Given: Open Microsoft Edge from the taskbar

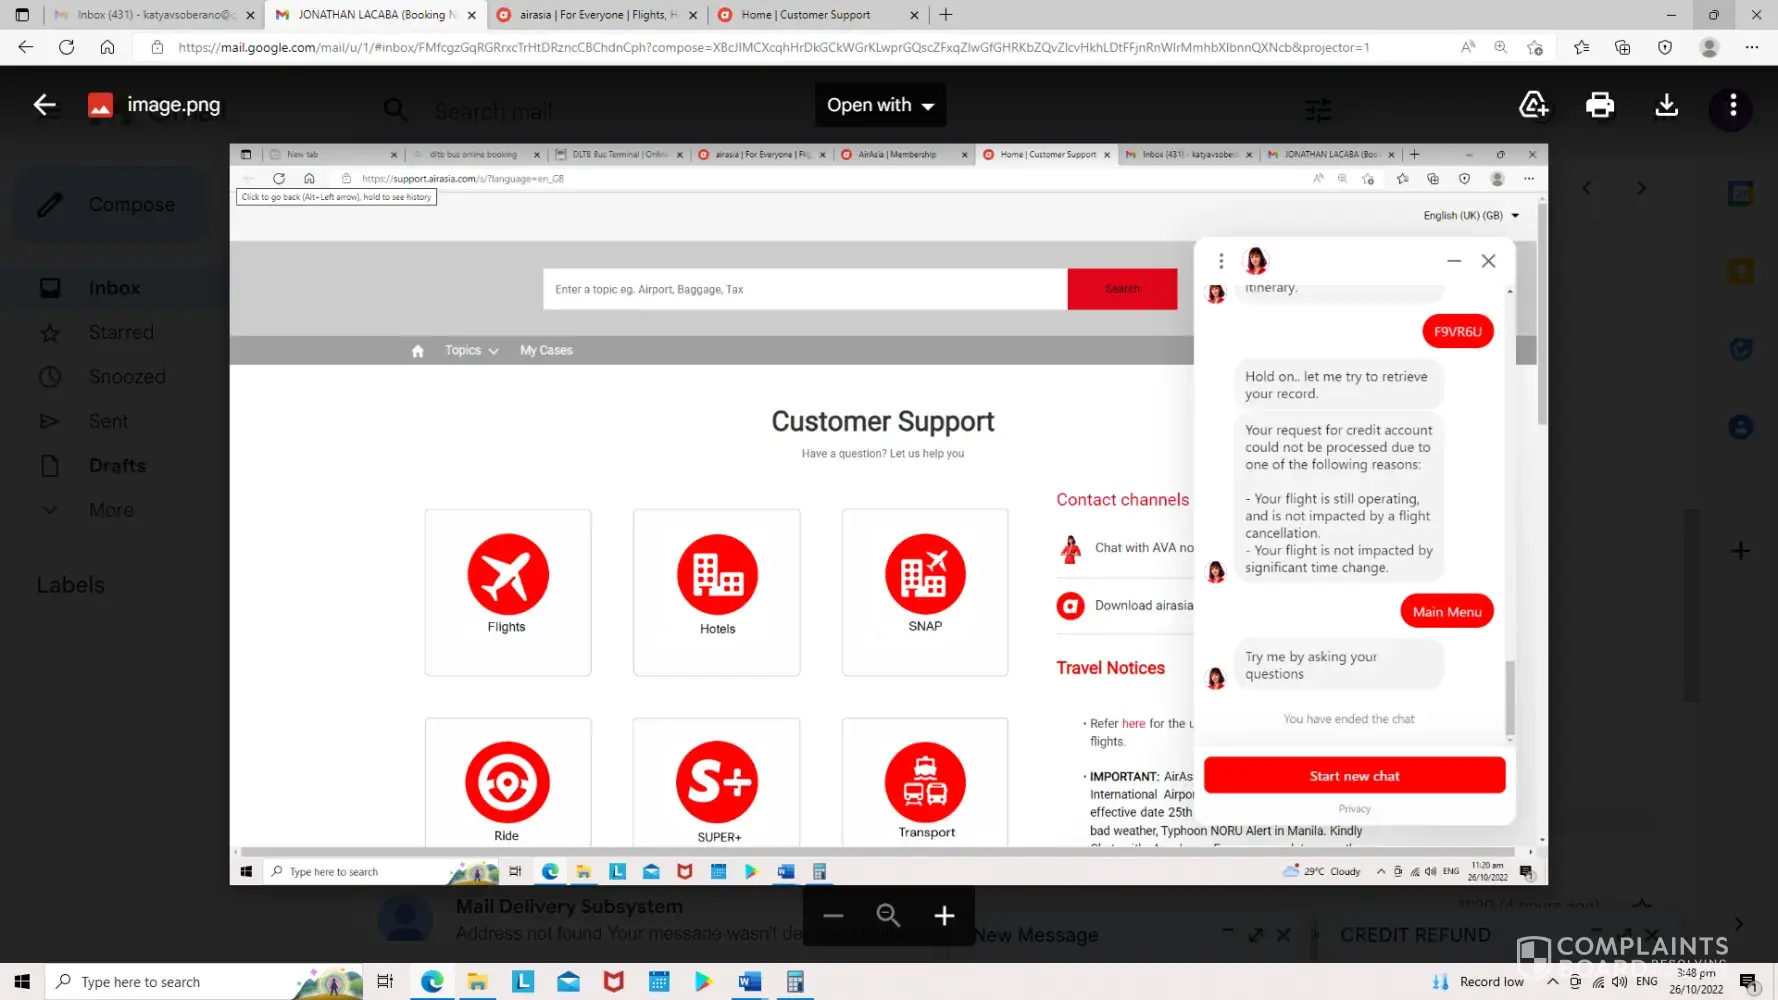Looking at the screenshot, I should point(432,982).
